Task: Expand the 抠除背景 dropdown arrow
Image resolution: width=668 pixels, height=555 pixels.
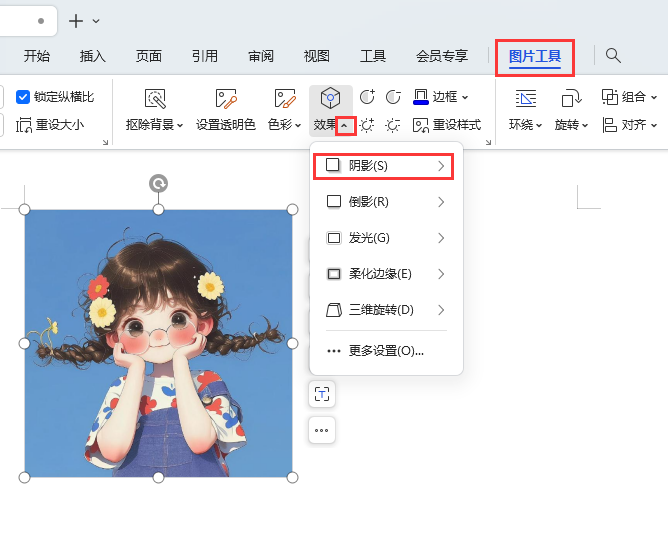Action: (180, 125)
